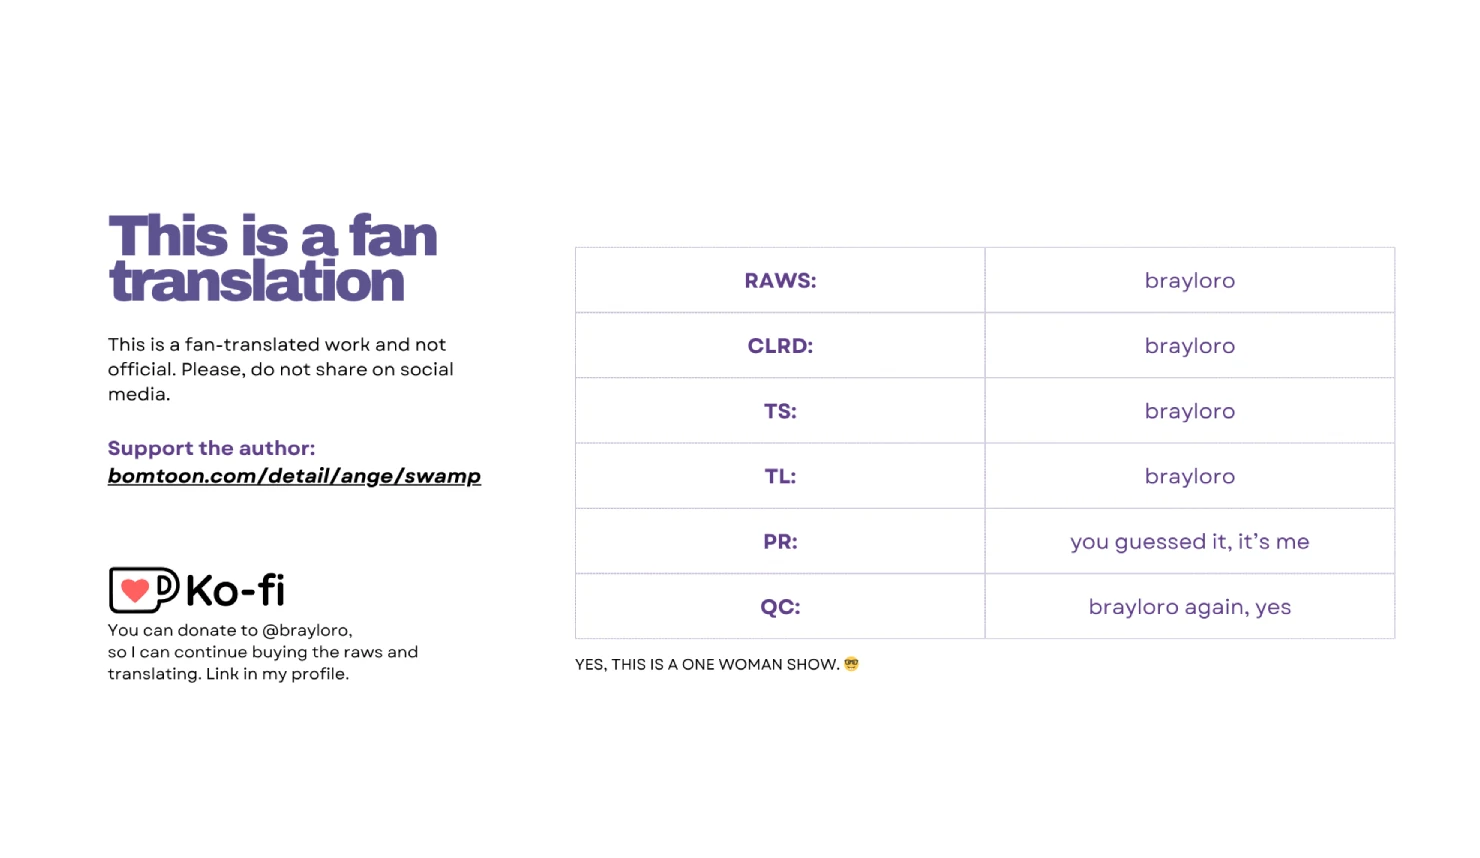This screenshot has width=1480, height=858.
Task: Click the "This is a fan translation" heading
Action: pyautogui.click(x=272, y=258)
